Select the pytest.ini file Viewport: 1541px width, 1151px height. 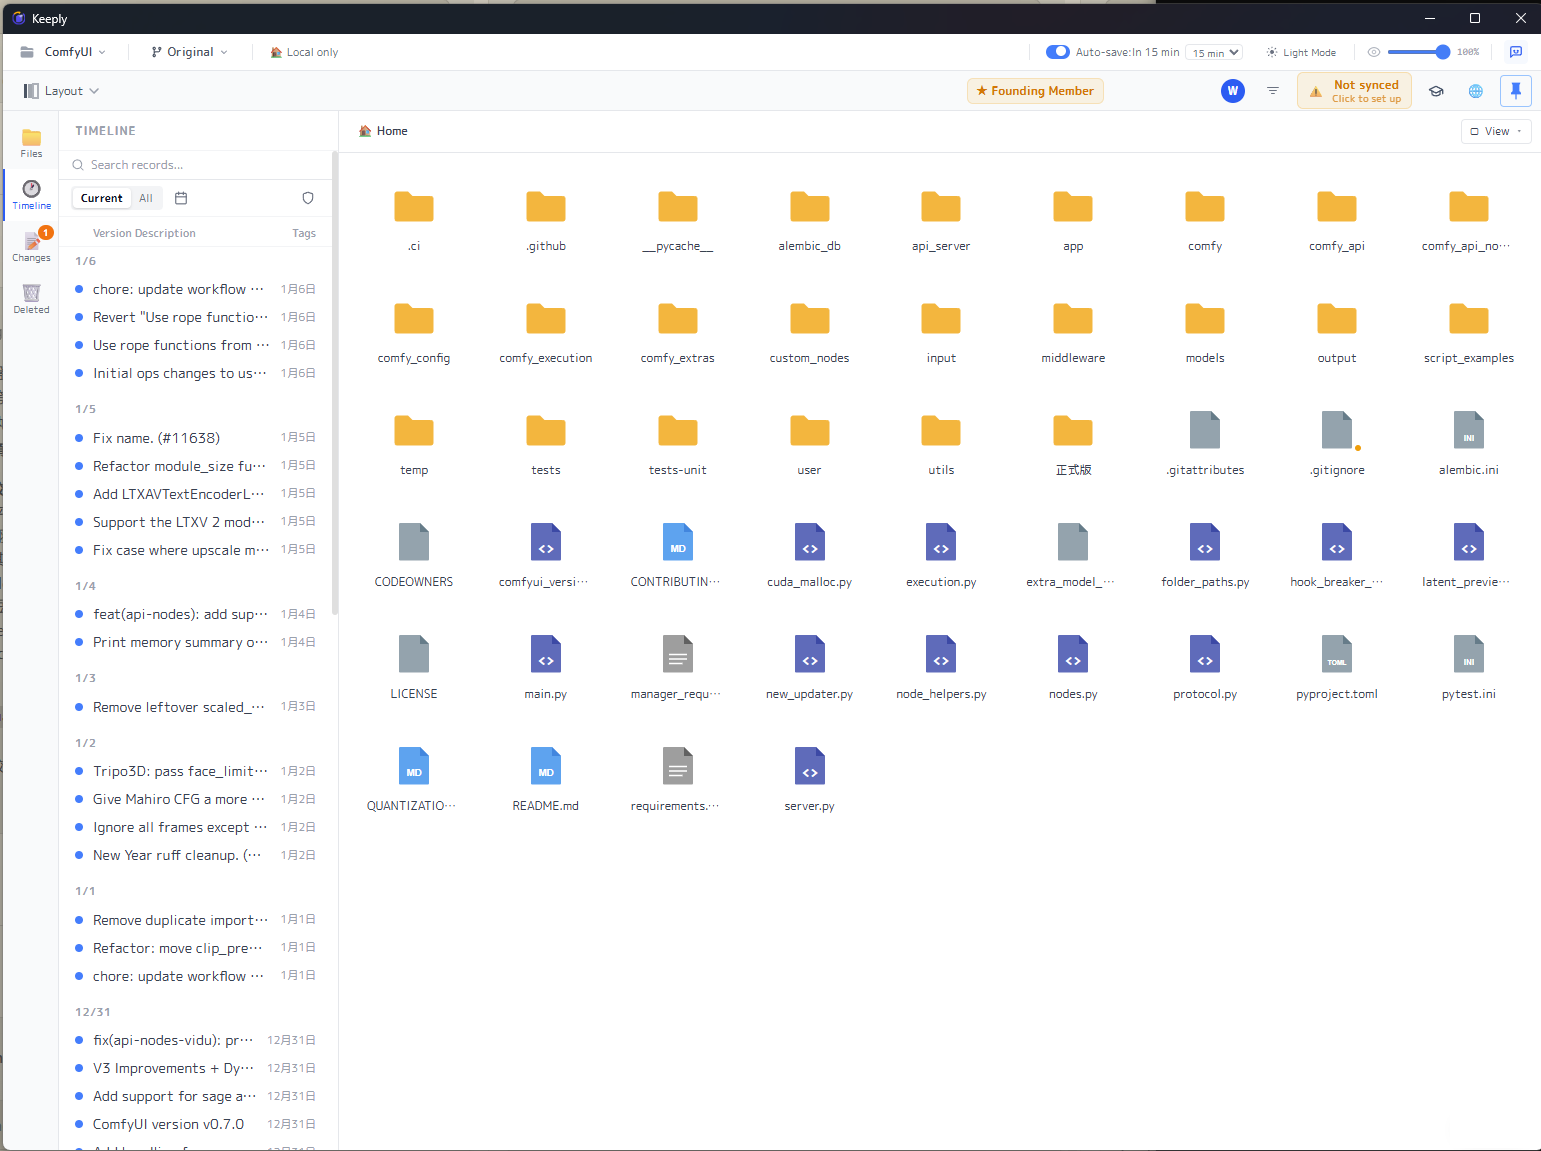[1468, 668]
